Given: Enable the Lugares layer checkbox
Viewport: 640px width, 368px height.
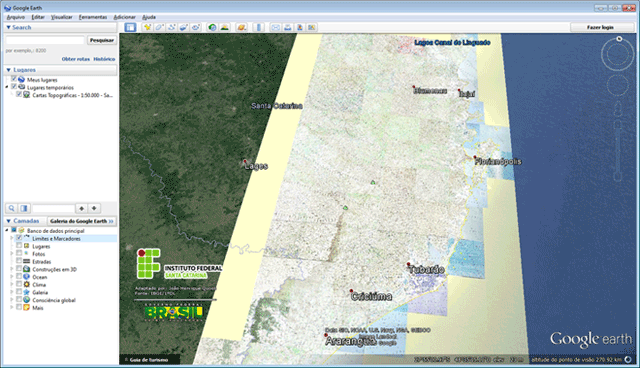Looking at the screenshot, I should (x=19, y=246).
